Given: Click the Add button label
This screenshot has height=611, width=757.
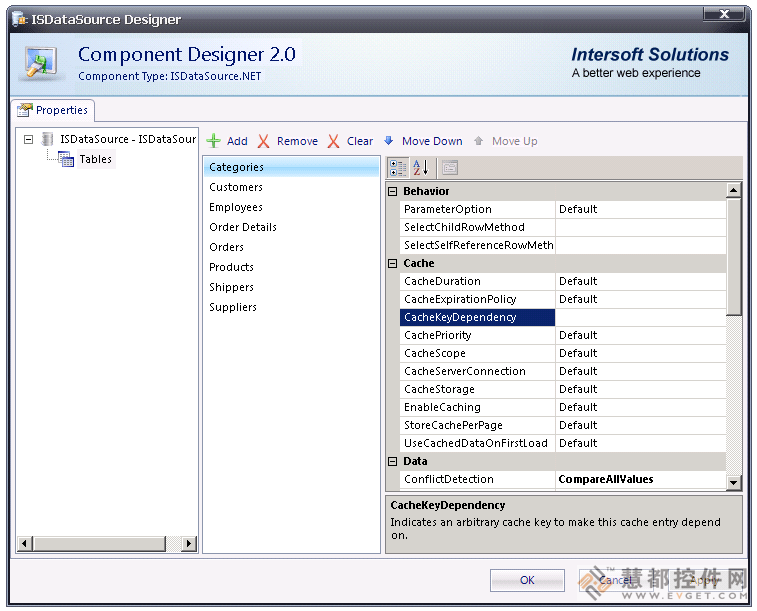Looking at the screenshot, I should (237, 141).
